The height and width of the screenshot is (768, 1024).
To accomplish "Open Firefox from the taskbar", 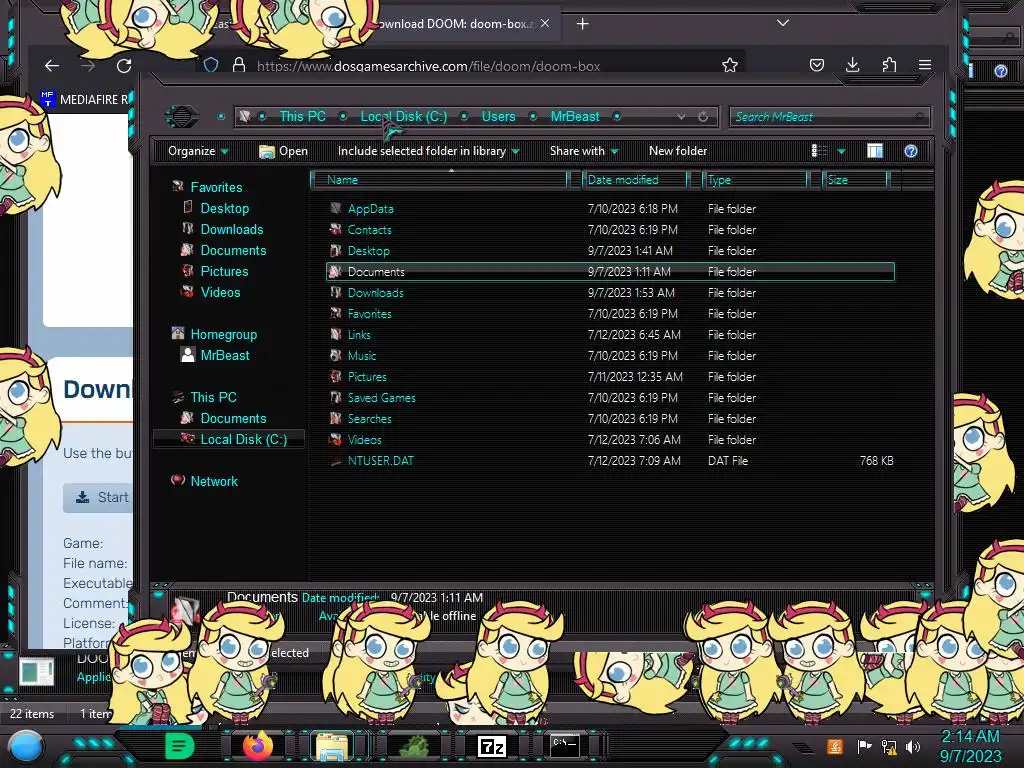I will coord(257,745).
